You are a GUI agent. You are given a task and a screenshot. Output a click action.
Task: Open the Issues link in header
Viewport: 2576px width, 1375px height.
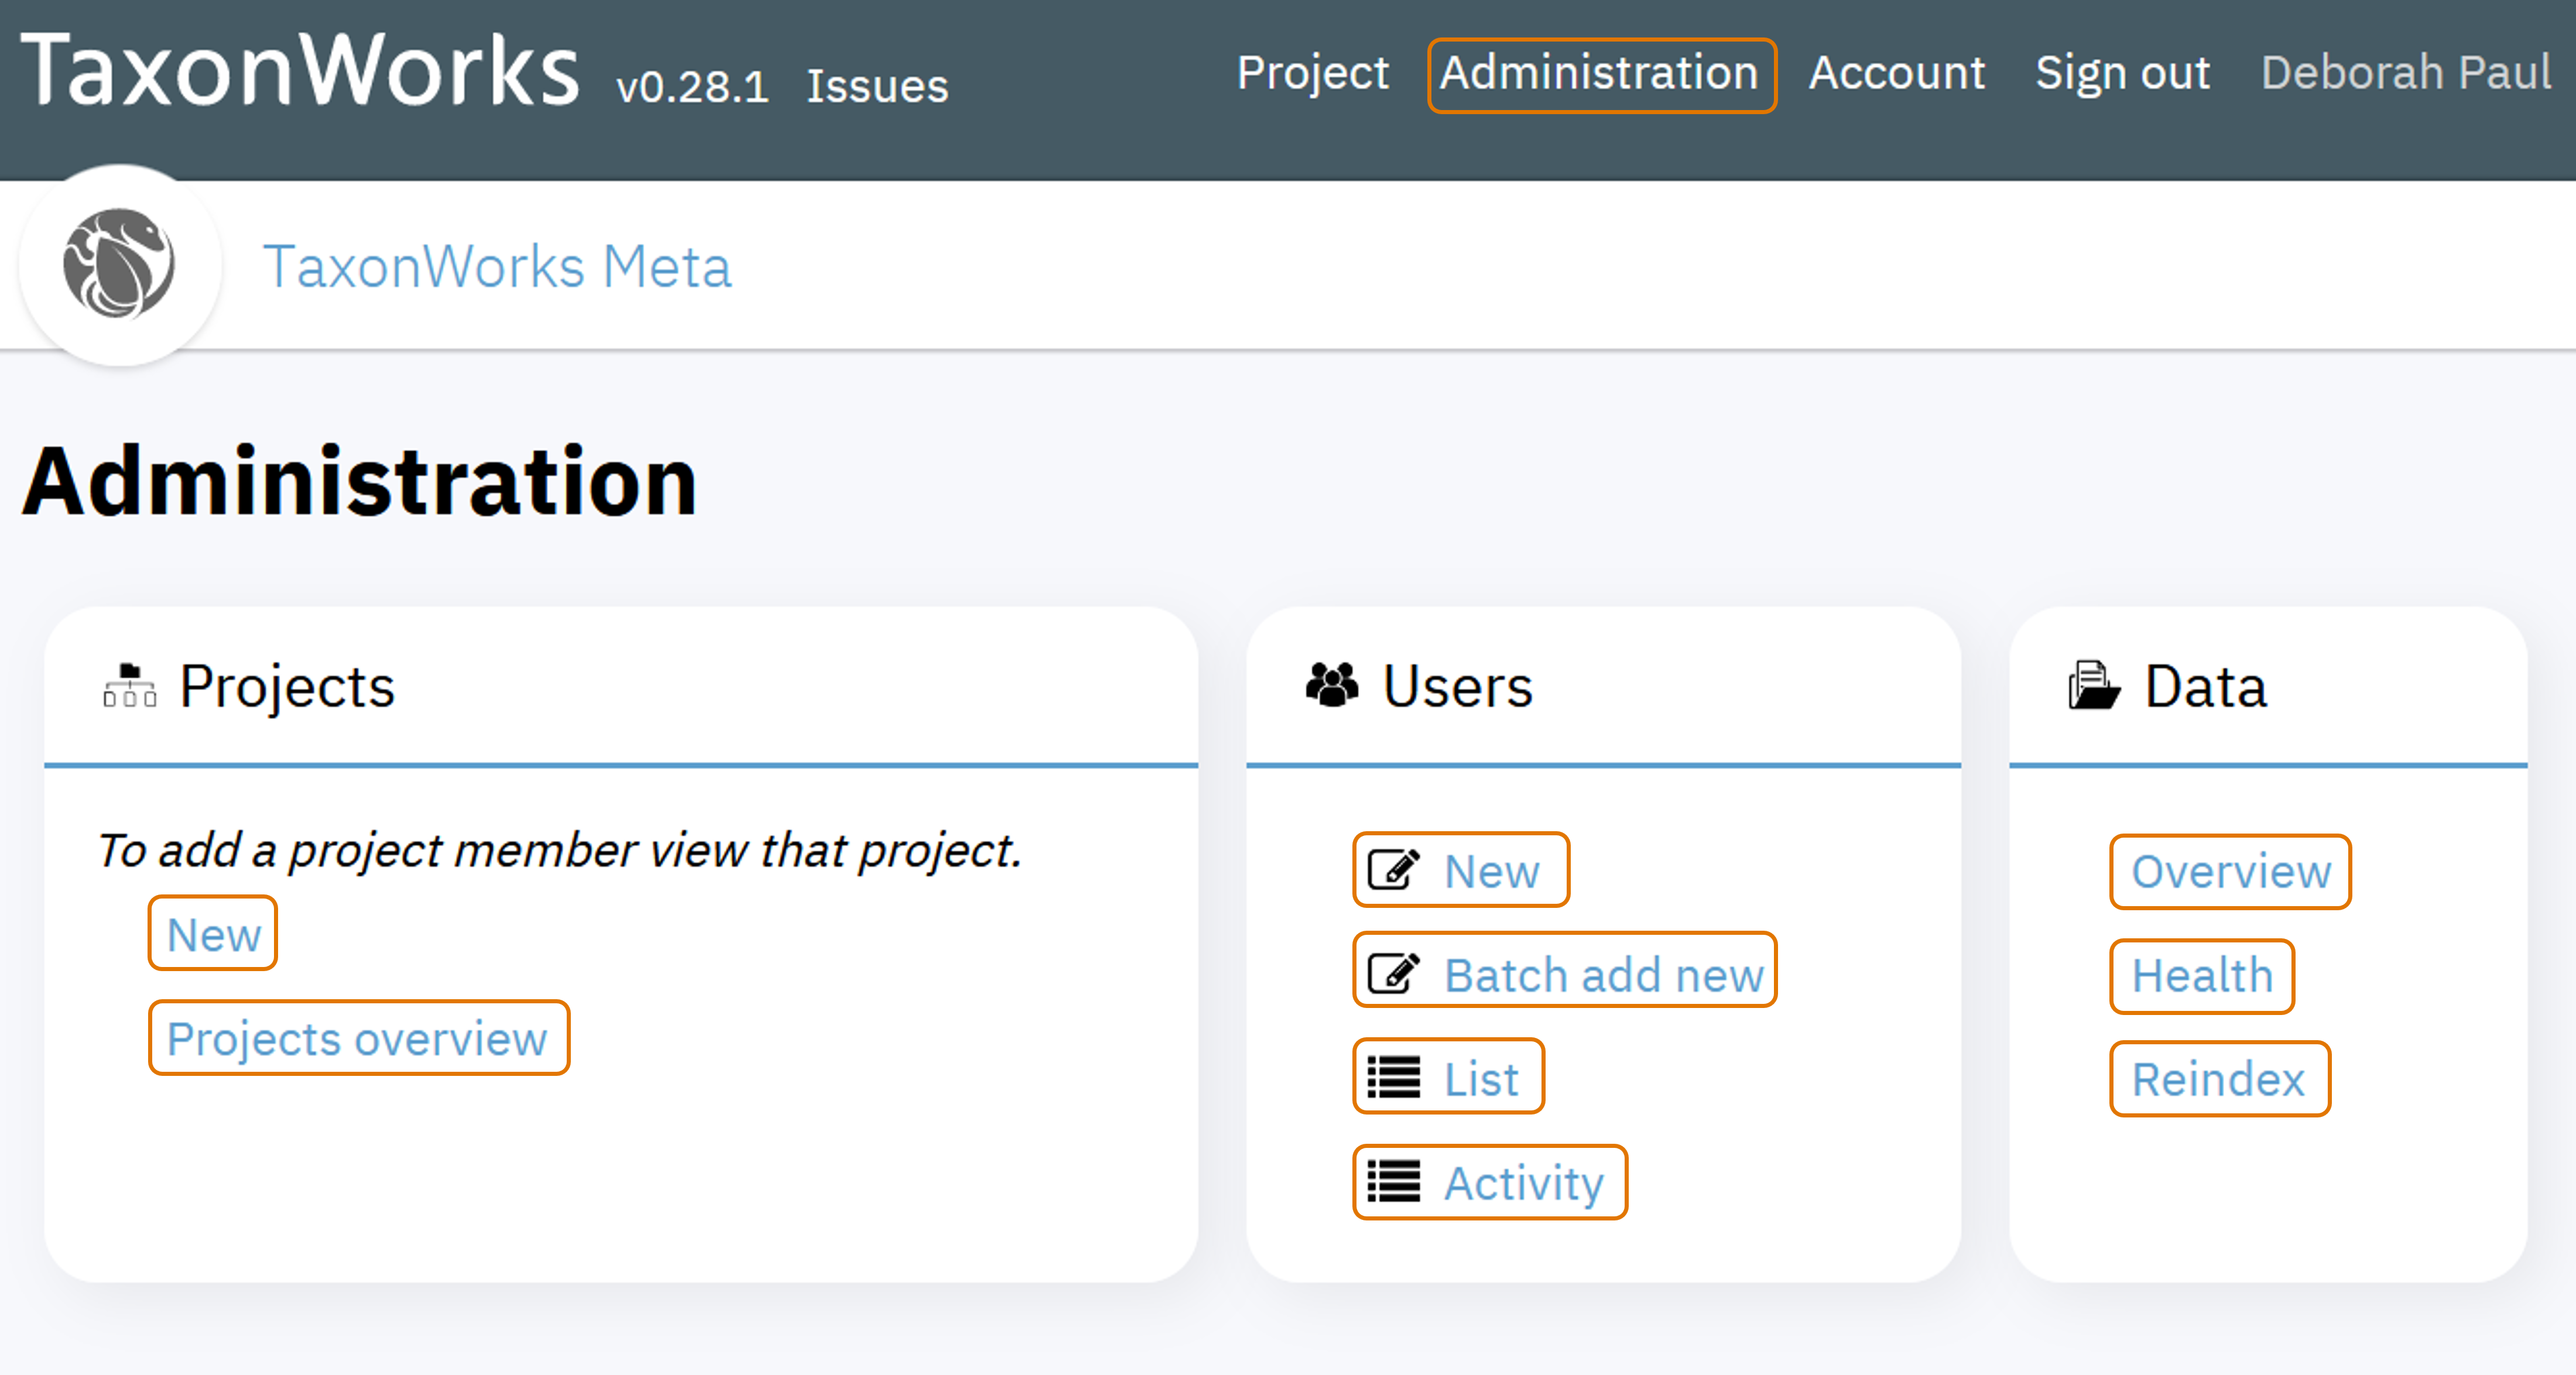pos(877,87)
